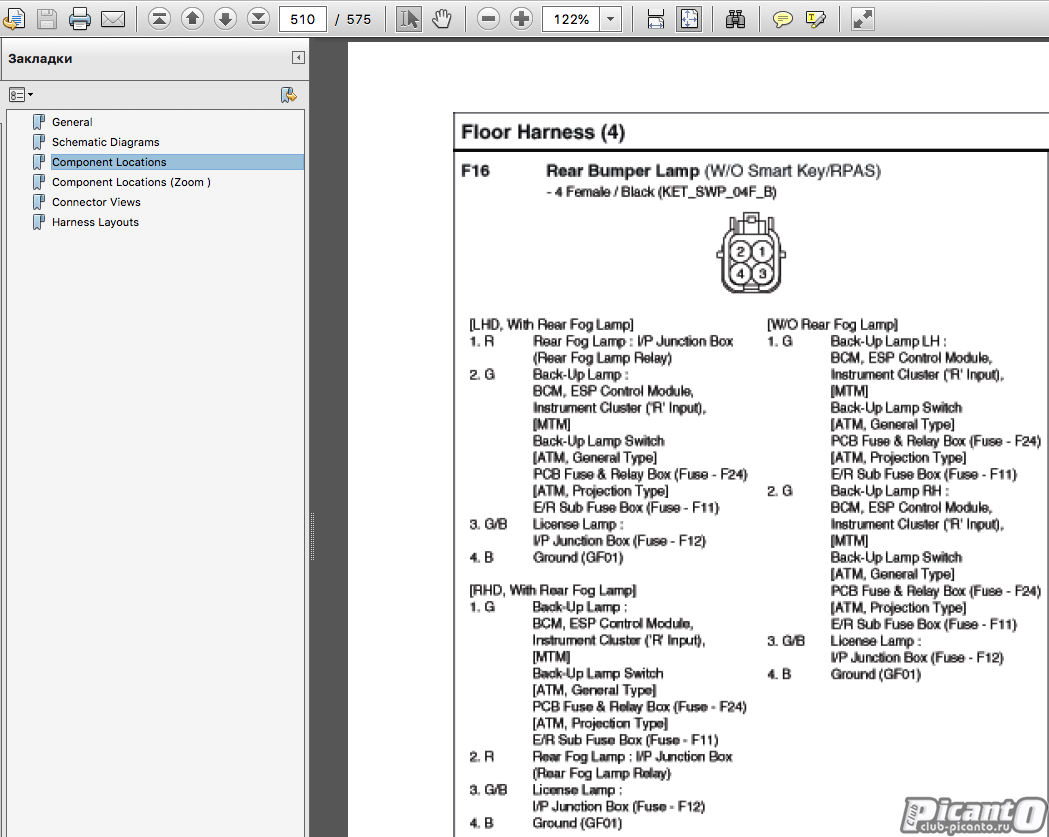Go to the next page
This screenshot has width=1049, height=837.
coord(225,19)
